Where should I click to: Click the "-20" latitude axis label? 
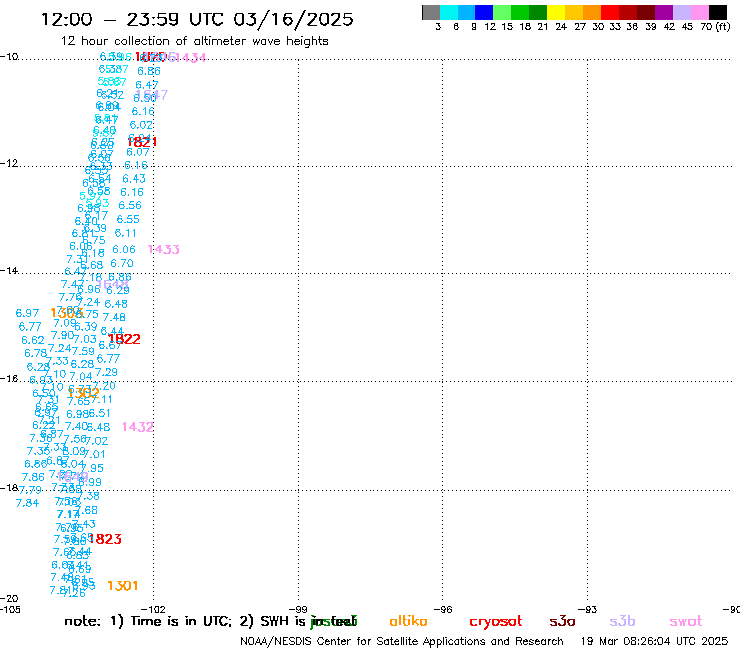9,599
